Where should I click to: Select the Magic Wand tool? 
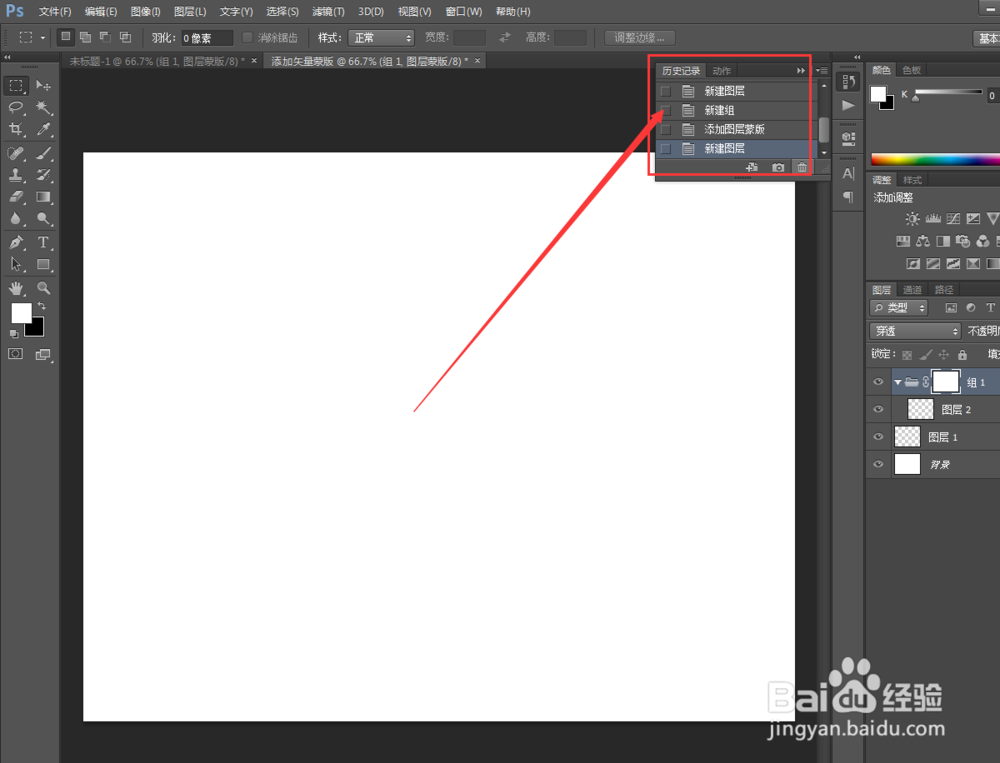pyautogui.click(x=43, y=107)
